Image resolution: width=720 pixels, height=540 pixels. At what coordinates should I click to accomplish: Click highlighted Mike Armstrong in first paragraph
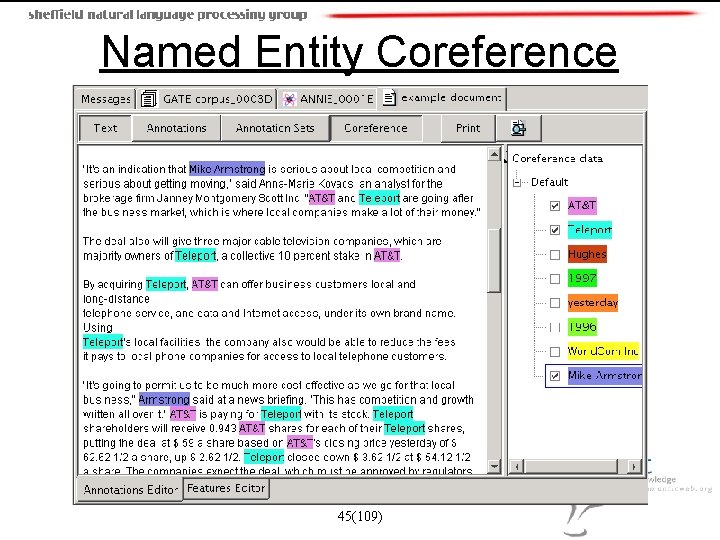(x=227, y=169)
